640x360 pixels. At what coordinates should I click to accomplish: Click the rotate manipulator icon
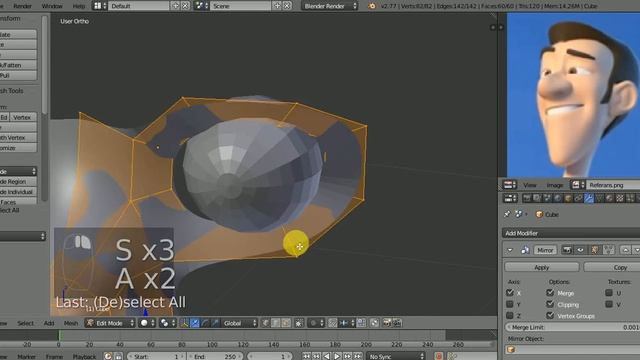[205, 323]
